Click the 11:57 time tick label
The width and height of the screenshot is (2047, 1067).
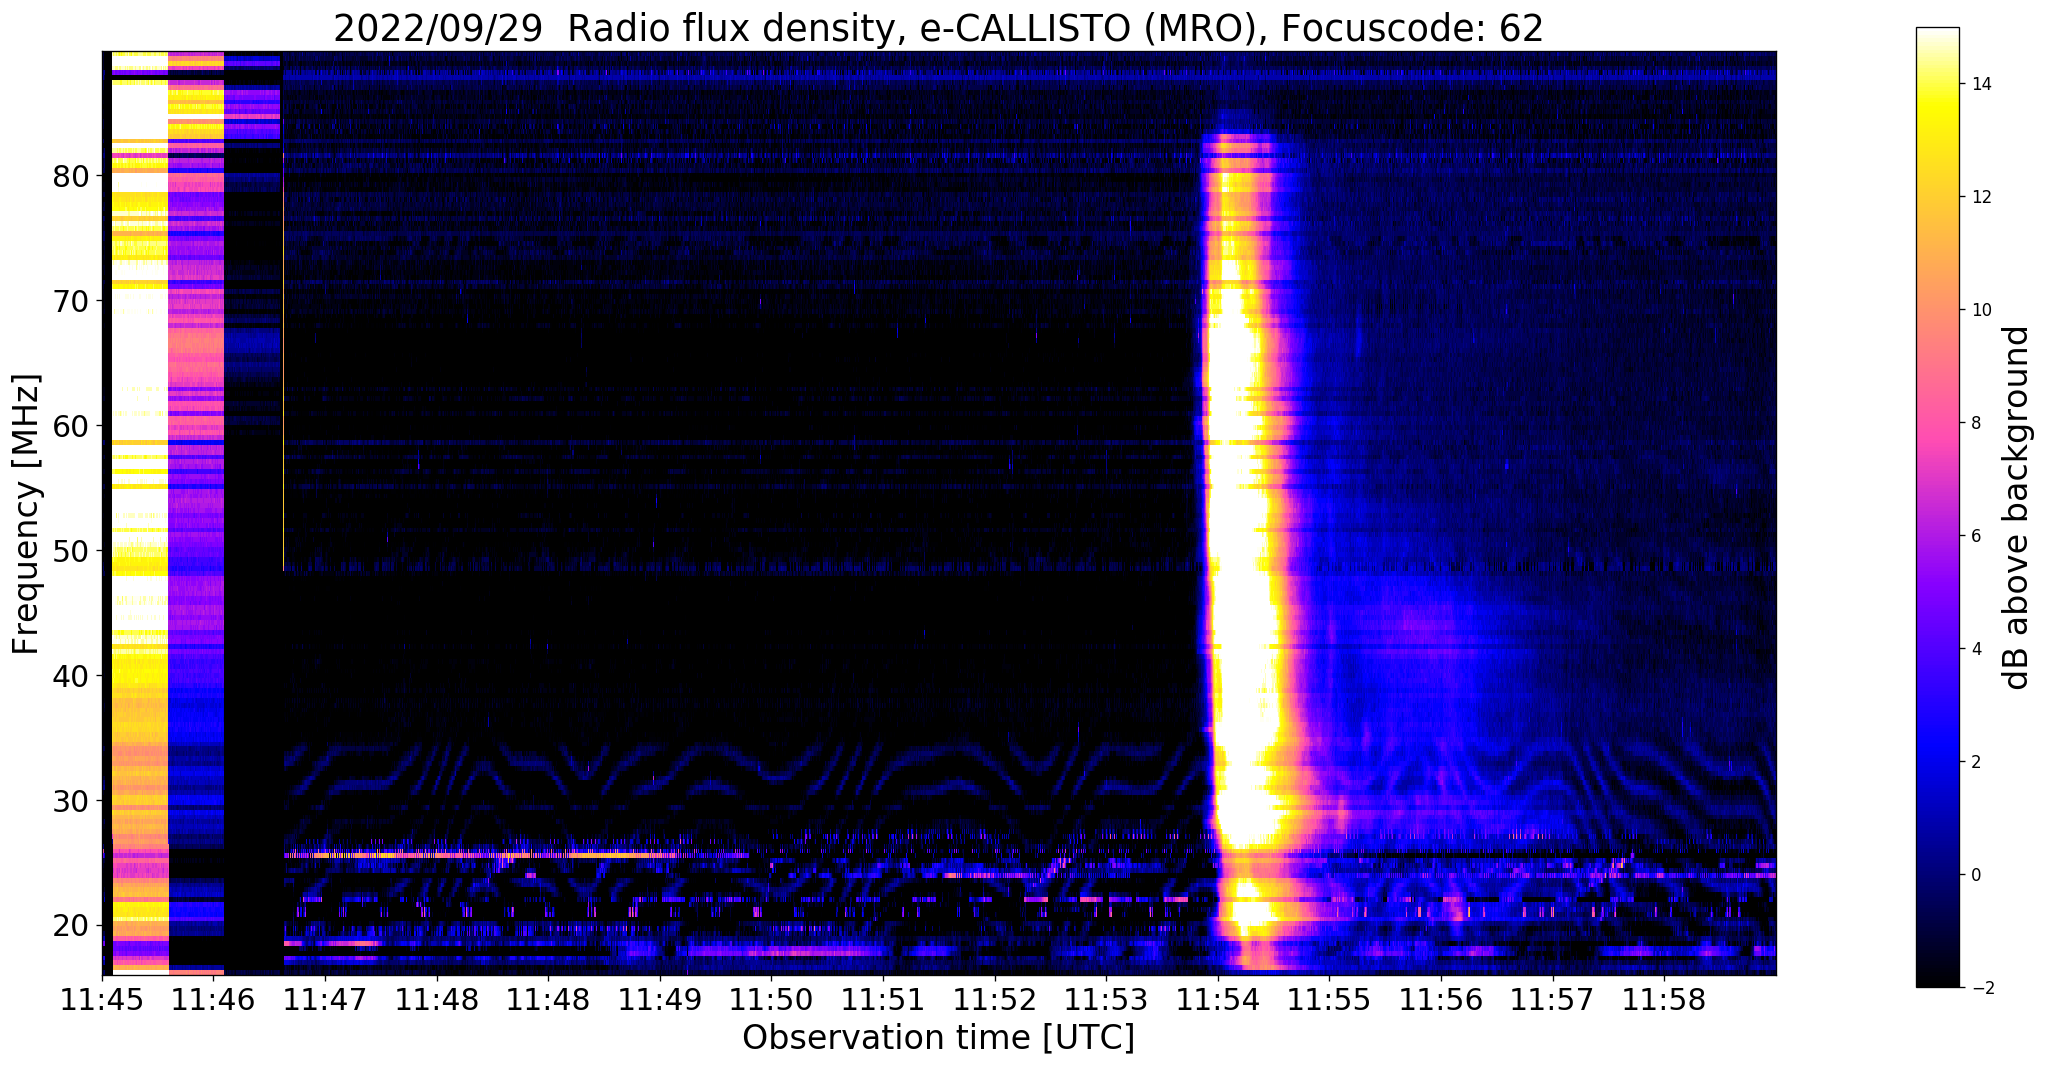click(x=1552, y=1000)
